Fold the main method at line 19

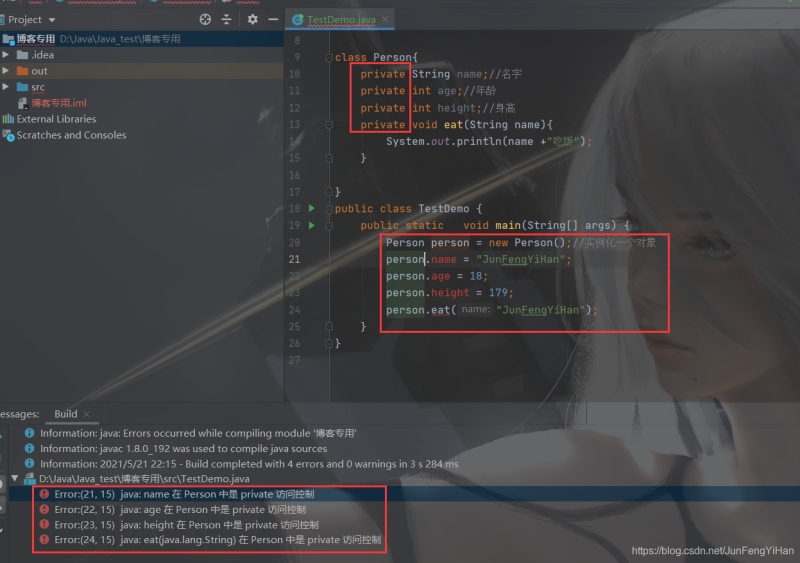point(329,226)
